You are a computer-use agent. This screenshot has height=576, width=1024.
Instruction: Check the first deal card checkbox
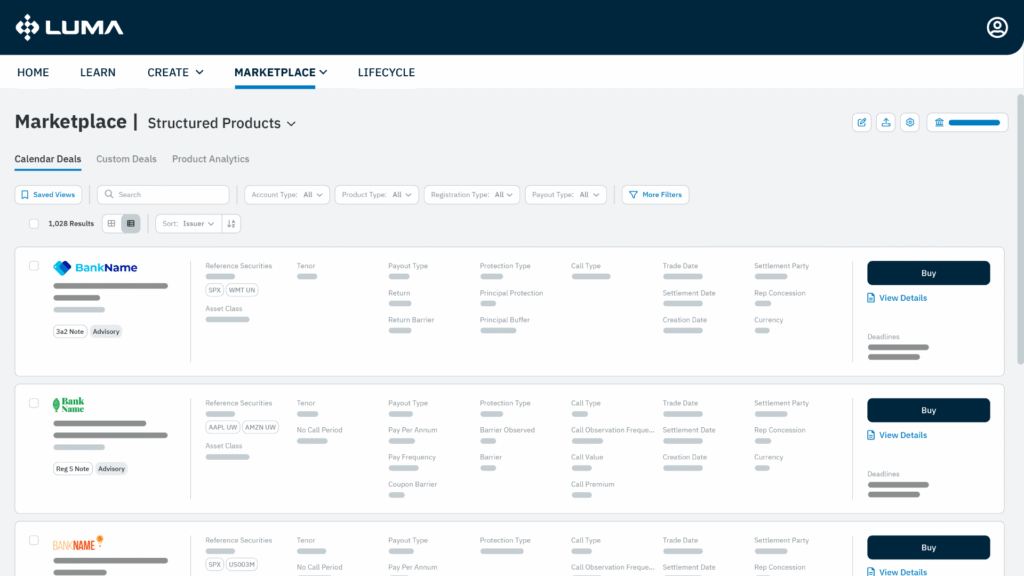click(34, 266)
